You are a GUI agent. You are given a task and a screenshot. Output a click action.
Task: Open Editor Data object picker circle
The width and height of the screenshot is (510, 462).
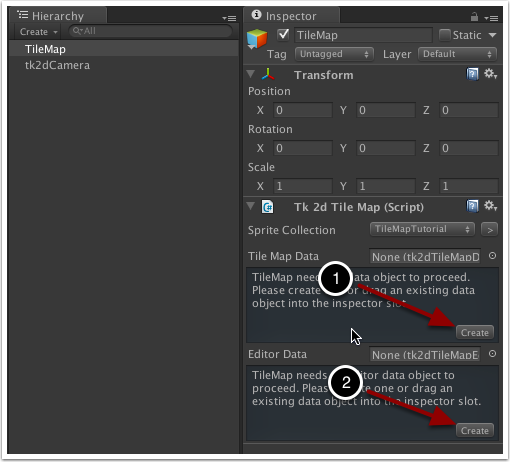click(492, 354)
